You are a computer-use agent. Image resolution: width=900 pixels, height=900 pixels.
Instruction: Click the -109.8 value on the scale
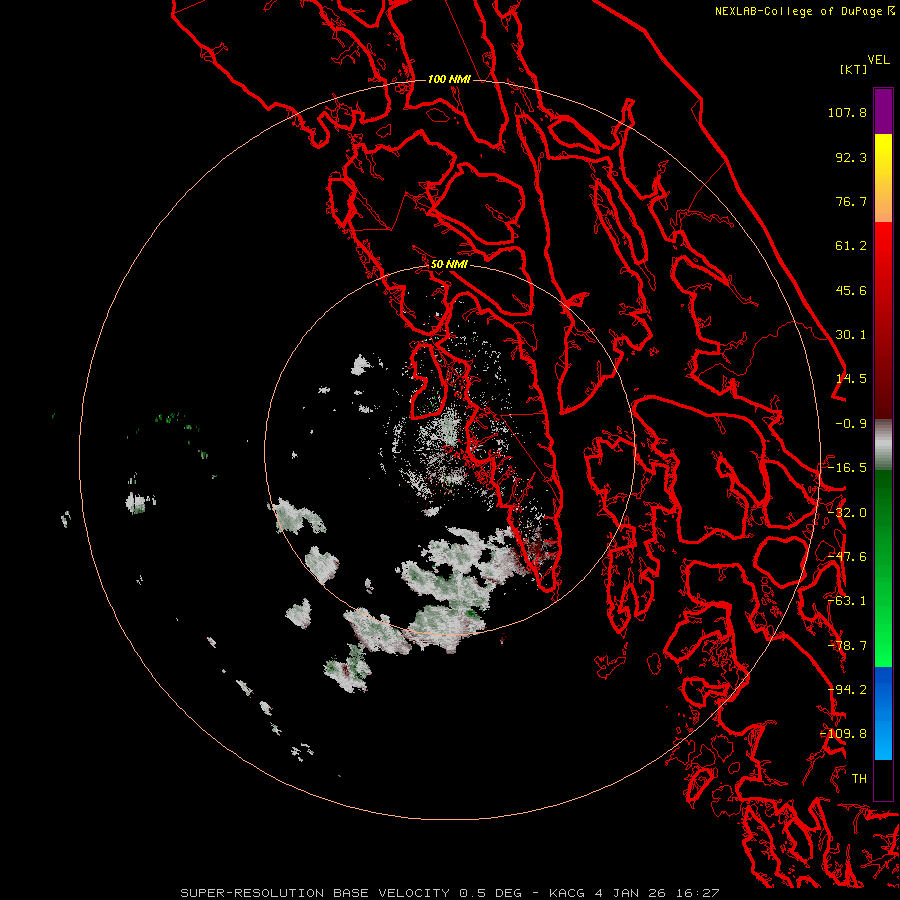844,734
